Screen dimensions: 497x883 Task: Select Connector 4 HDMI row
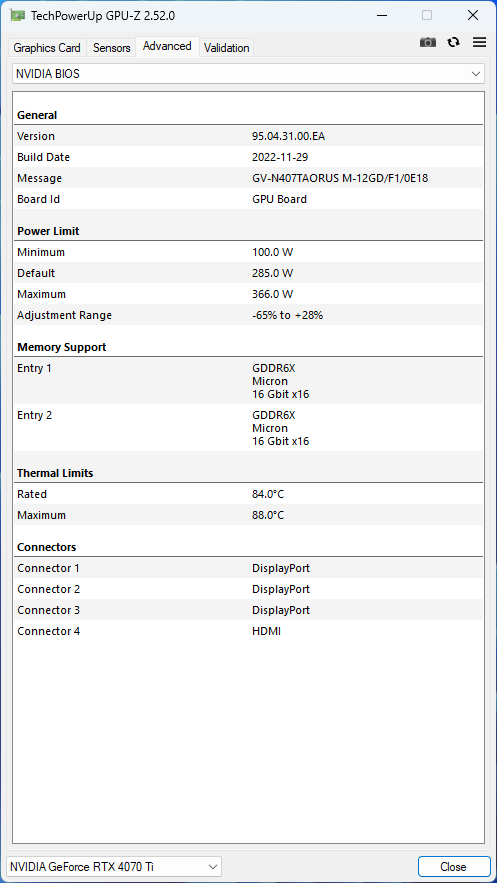tap(248, 631)
